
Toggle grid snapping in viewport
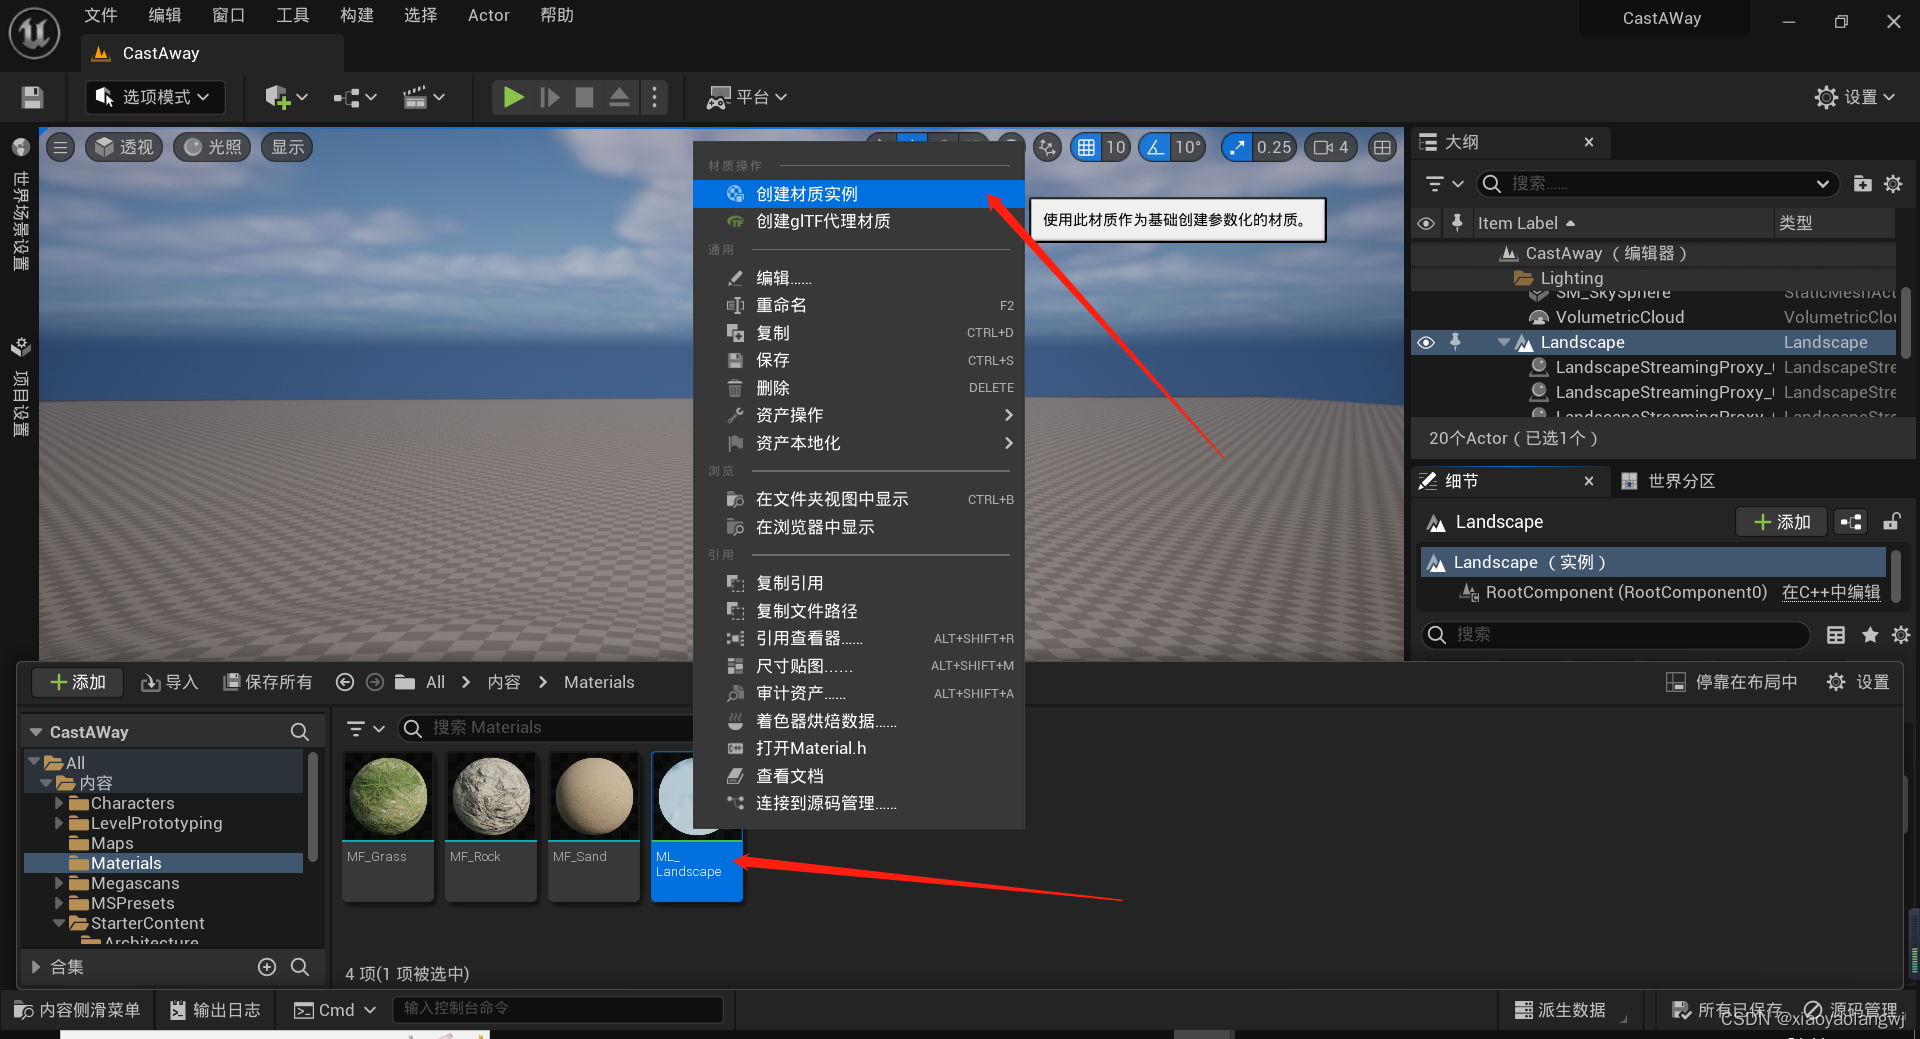1086,147
